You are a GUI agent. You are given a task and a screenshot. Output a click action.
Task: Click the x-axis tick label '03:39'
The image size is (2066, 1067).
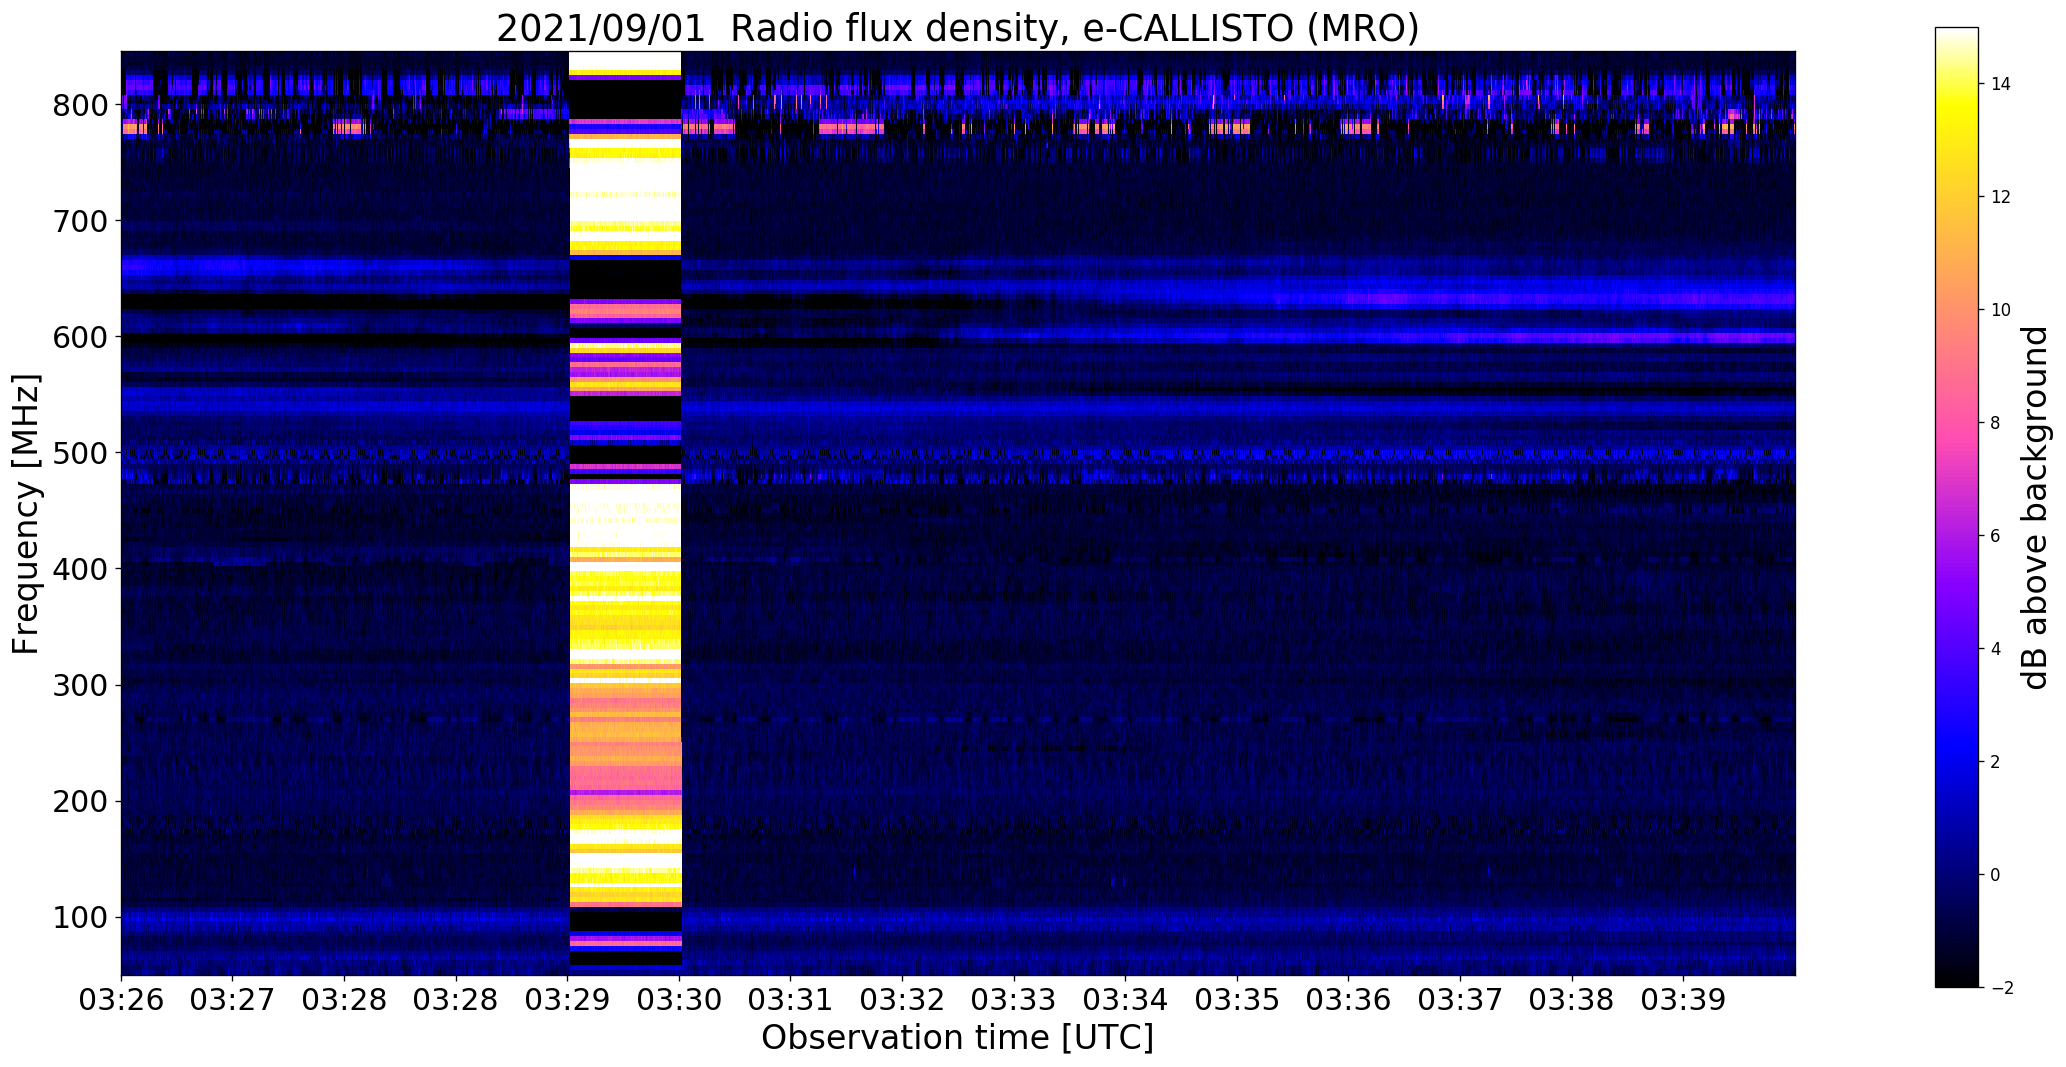pos(1684,1001)
